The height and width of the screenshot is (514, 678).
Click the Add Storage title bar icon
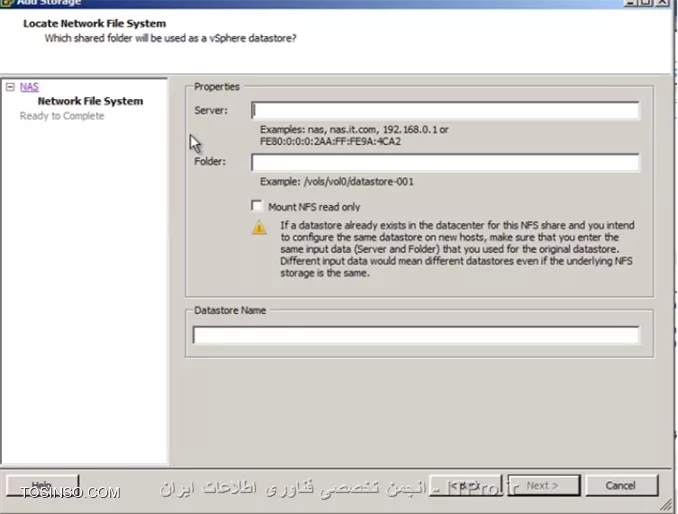(x=6, y=3)
